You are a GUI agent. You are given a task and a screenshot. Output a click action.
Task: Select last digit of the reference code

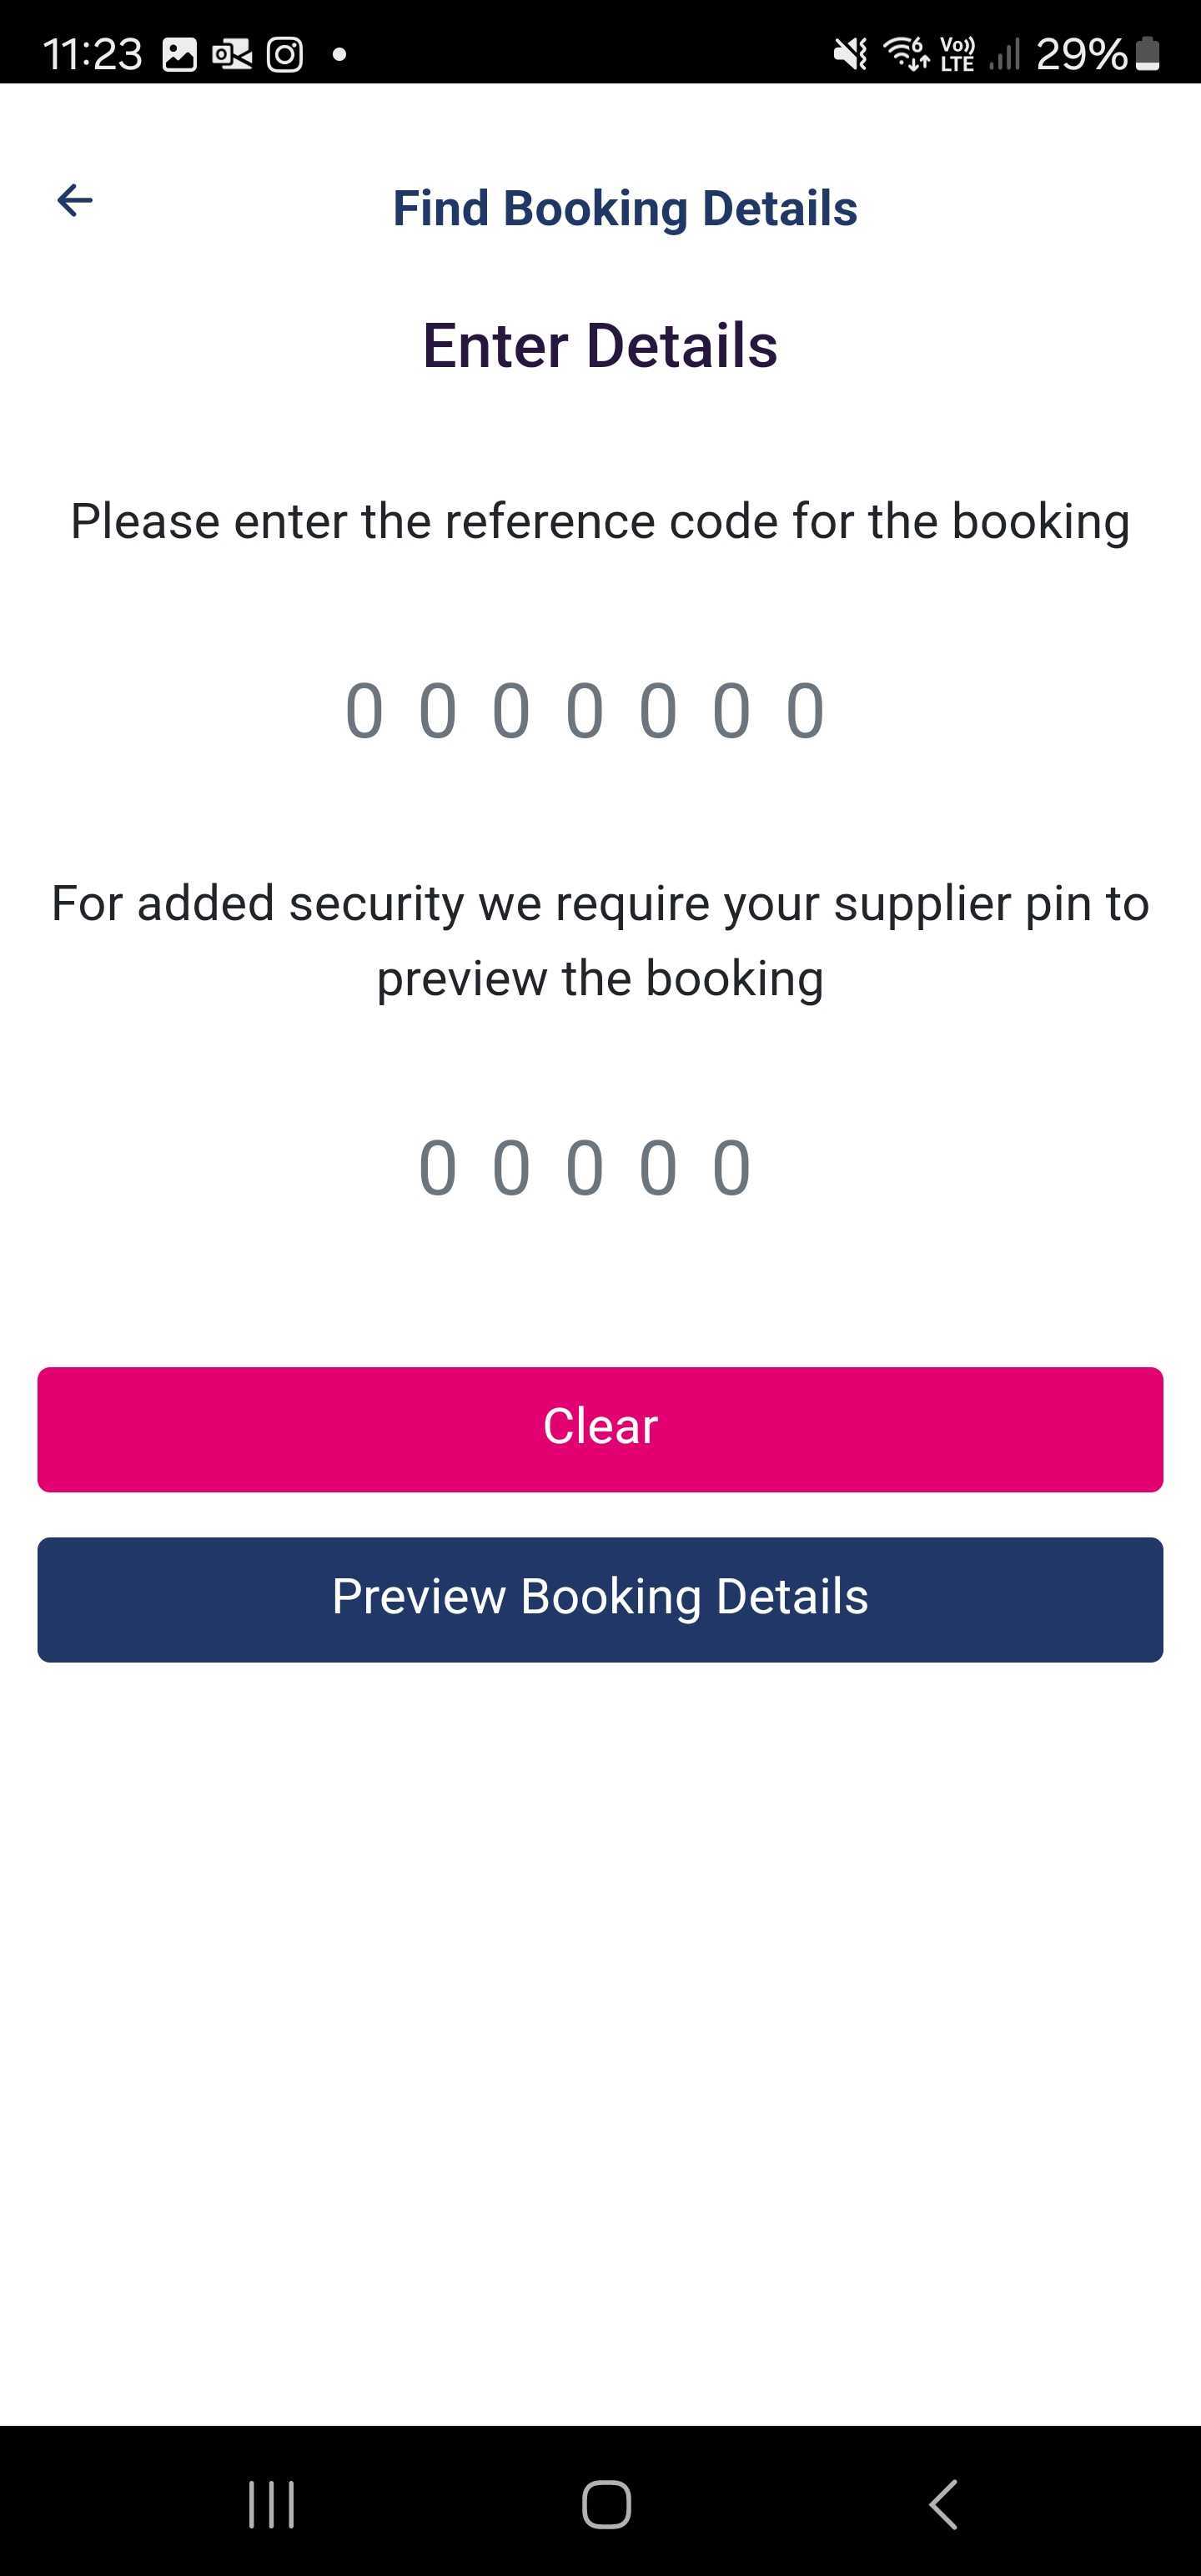coord(805,711)
